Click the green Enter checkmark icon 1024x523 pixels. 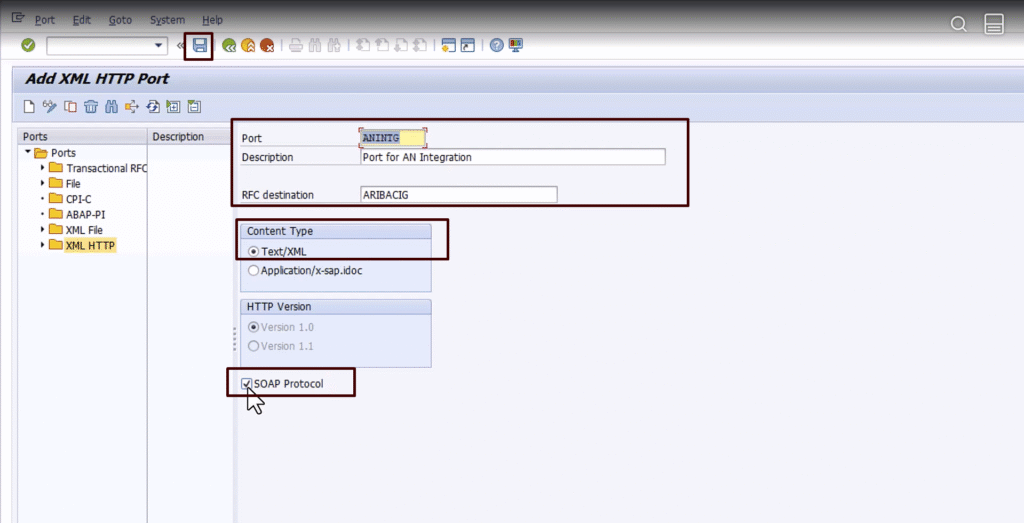28,45
